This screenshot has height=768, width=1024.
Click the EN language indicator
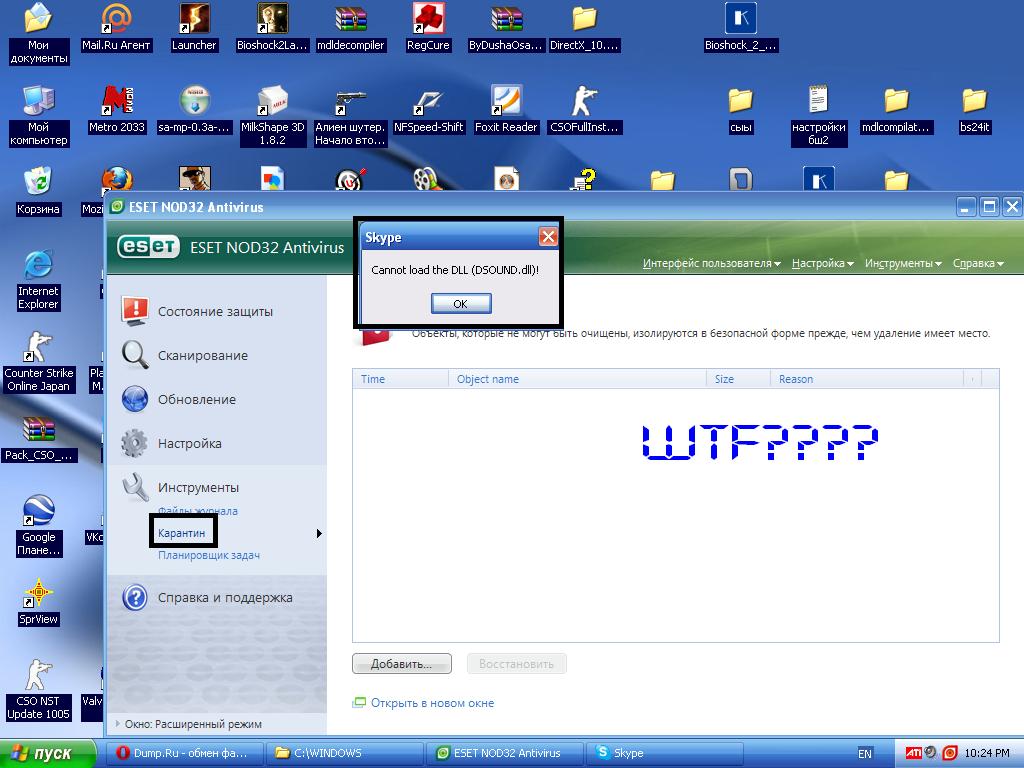pyautogui.click(x=865, y=754)
